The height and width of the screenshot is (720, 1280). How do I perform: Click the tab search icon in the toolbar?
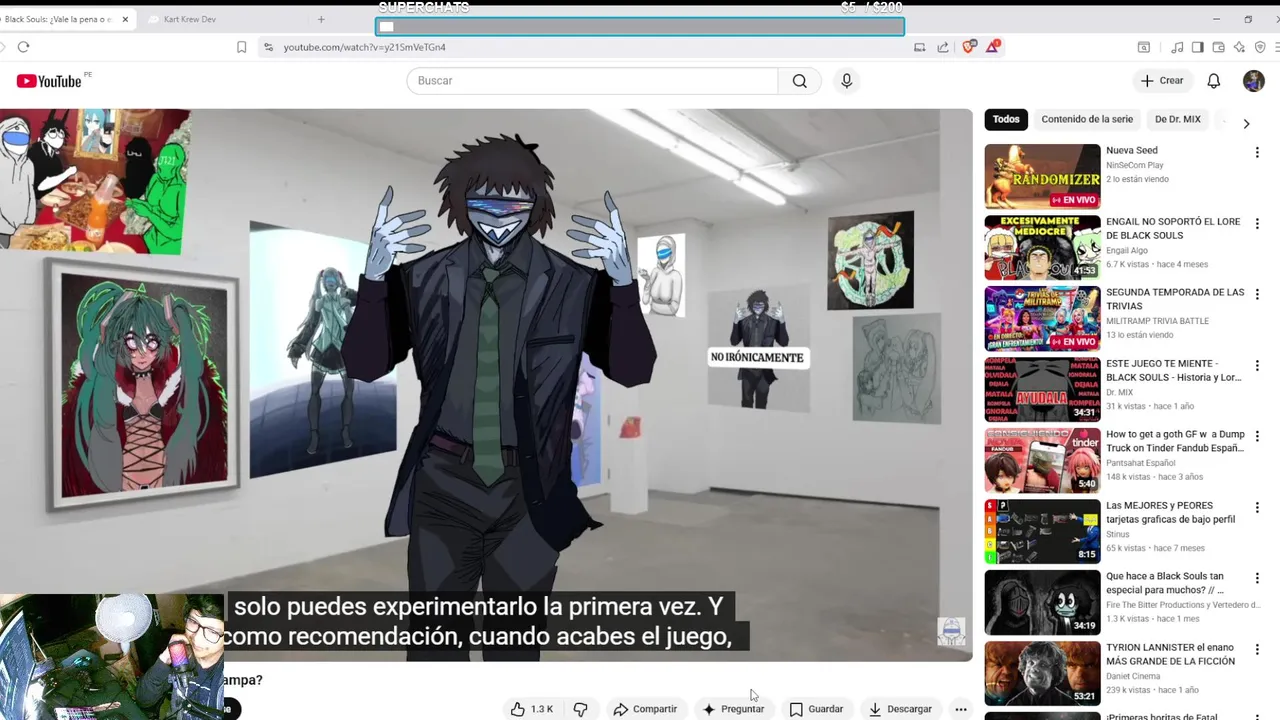[x=1144, y=47]
